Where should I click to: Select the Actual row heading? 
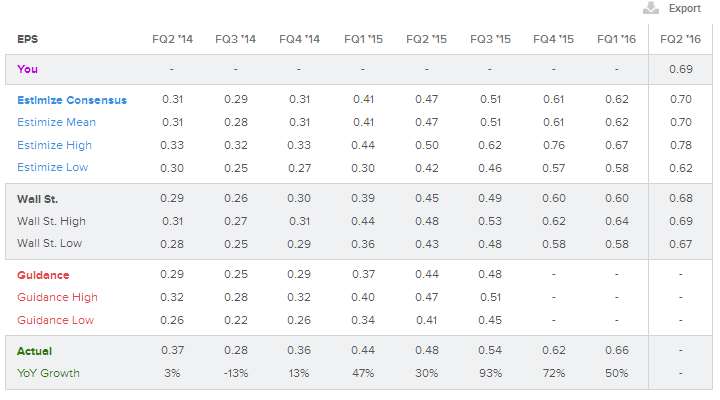point(34,351)
